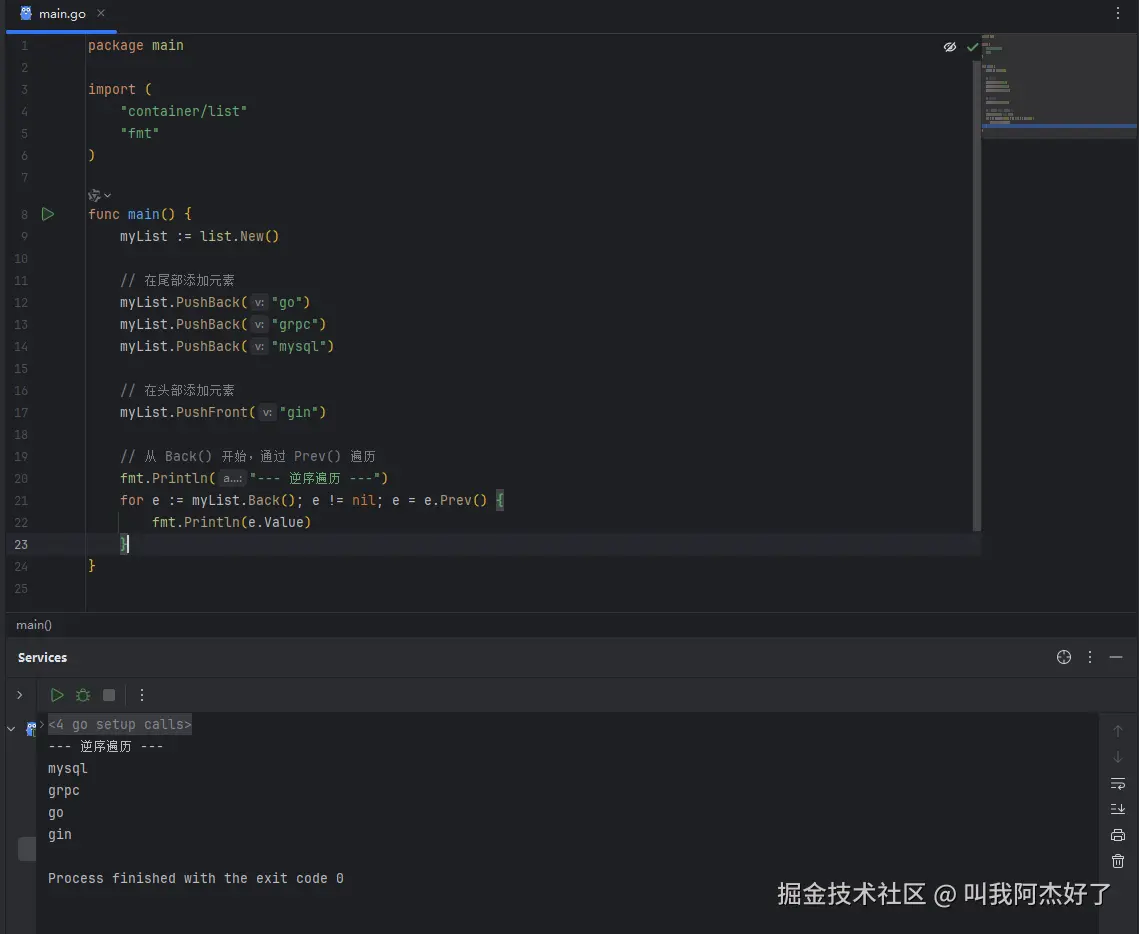Click 'grpc' in console output
The height and width of the screenshot is (934, 1139).
64,790
